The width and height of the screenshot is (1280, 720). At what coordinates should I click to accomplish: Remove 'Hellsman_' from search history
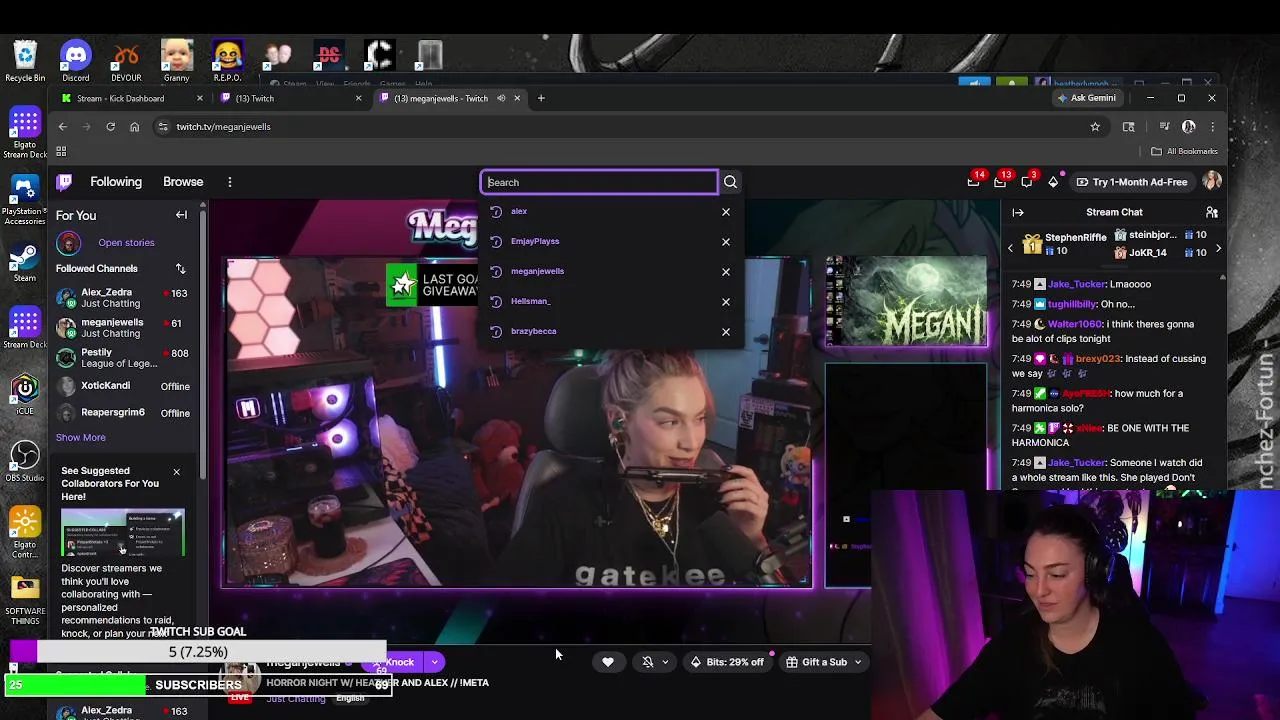(x=726, y=302)
